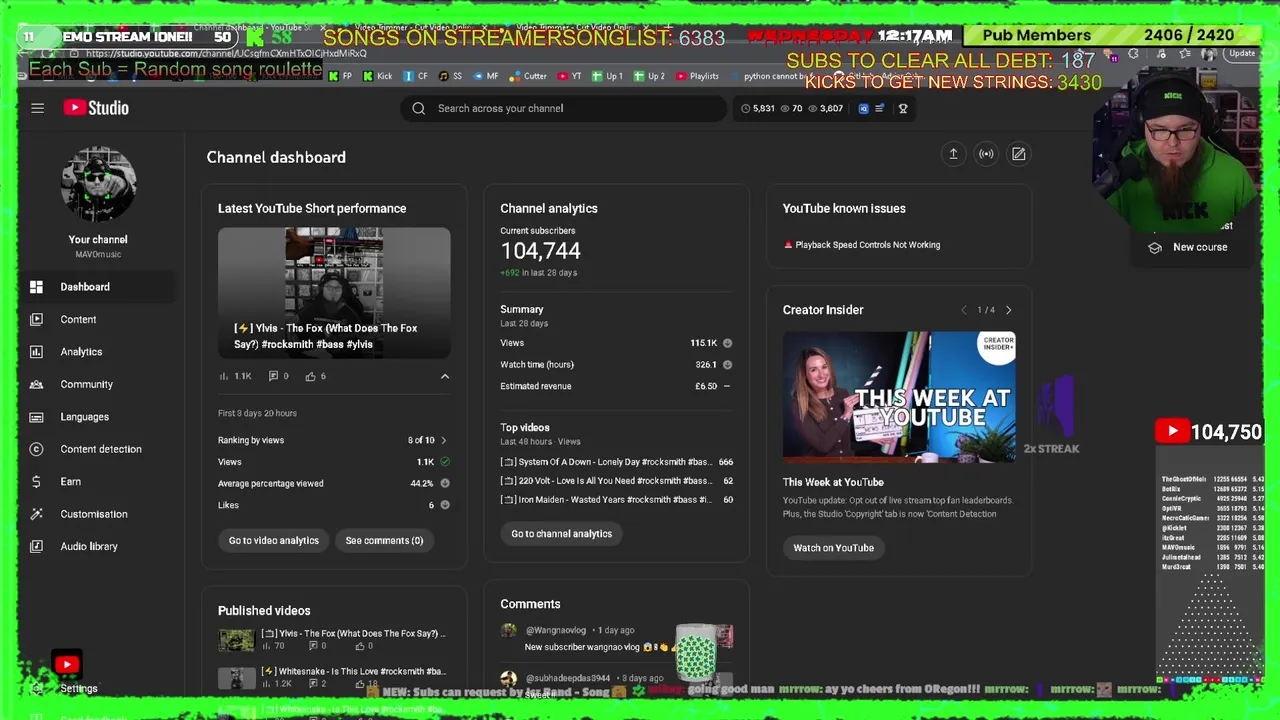
Task: Click the Content detection copyright icon
Action: 36,449
